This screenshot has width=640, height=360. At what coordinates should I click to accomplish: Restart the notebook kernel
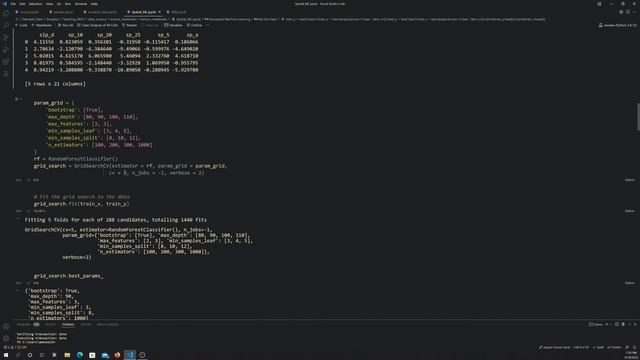130,25
